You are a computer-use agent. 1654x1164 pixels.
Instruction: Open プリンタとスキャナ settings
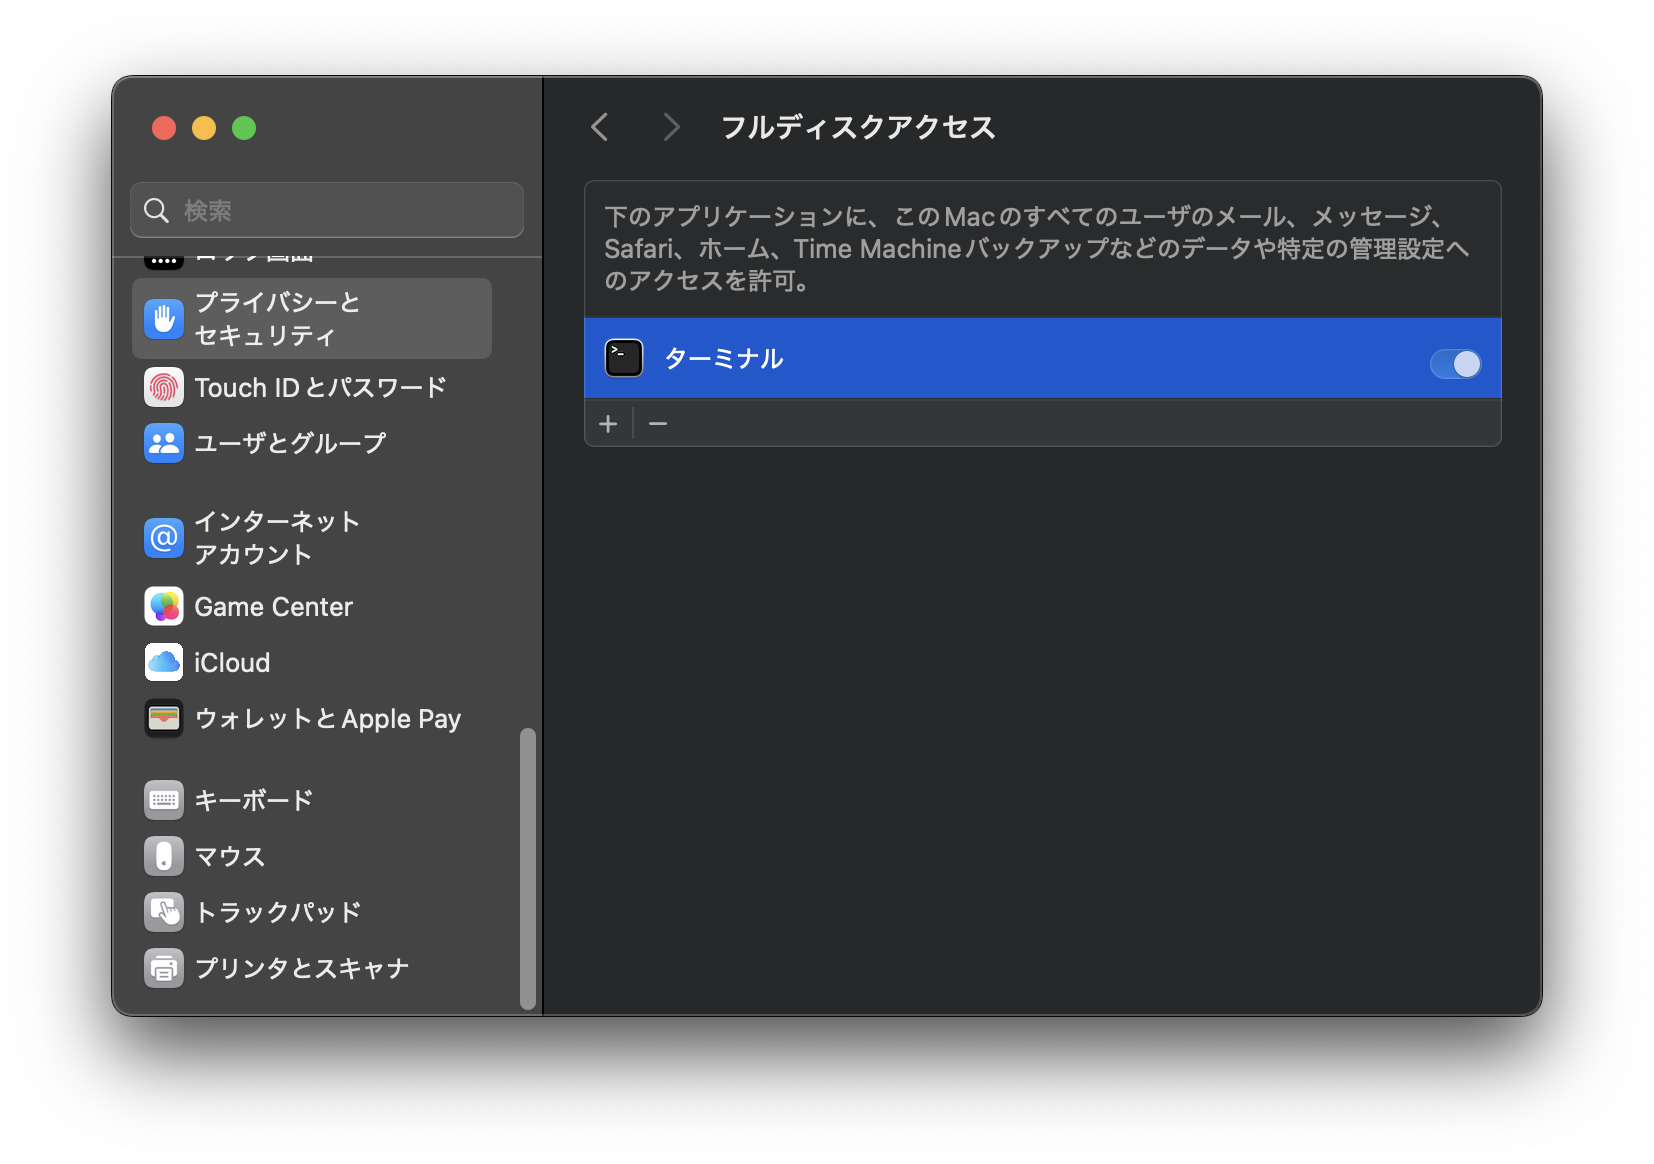[301, 967]
